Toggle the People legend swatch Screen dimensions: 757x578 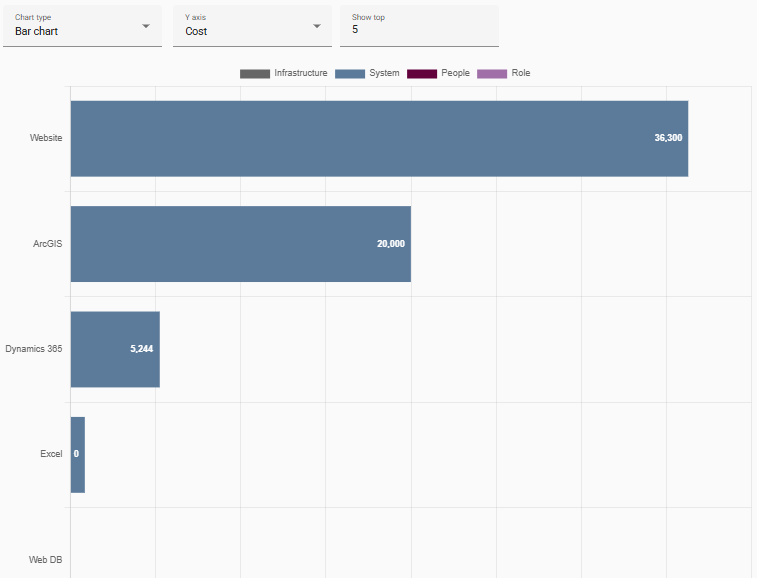click(422, 73)
